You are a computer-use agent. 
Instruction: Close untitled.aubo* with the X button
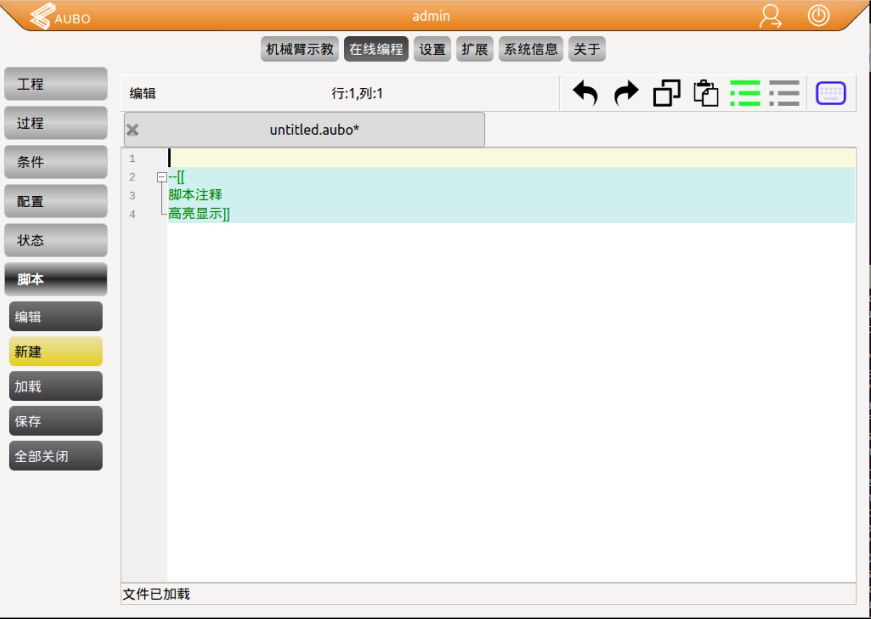(x=132, y=129)
